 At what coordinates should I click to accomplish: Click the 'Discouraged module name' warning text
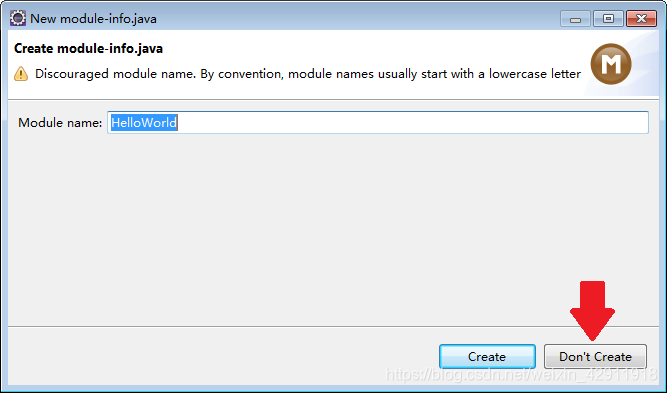[x=308, y=74]
